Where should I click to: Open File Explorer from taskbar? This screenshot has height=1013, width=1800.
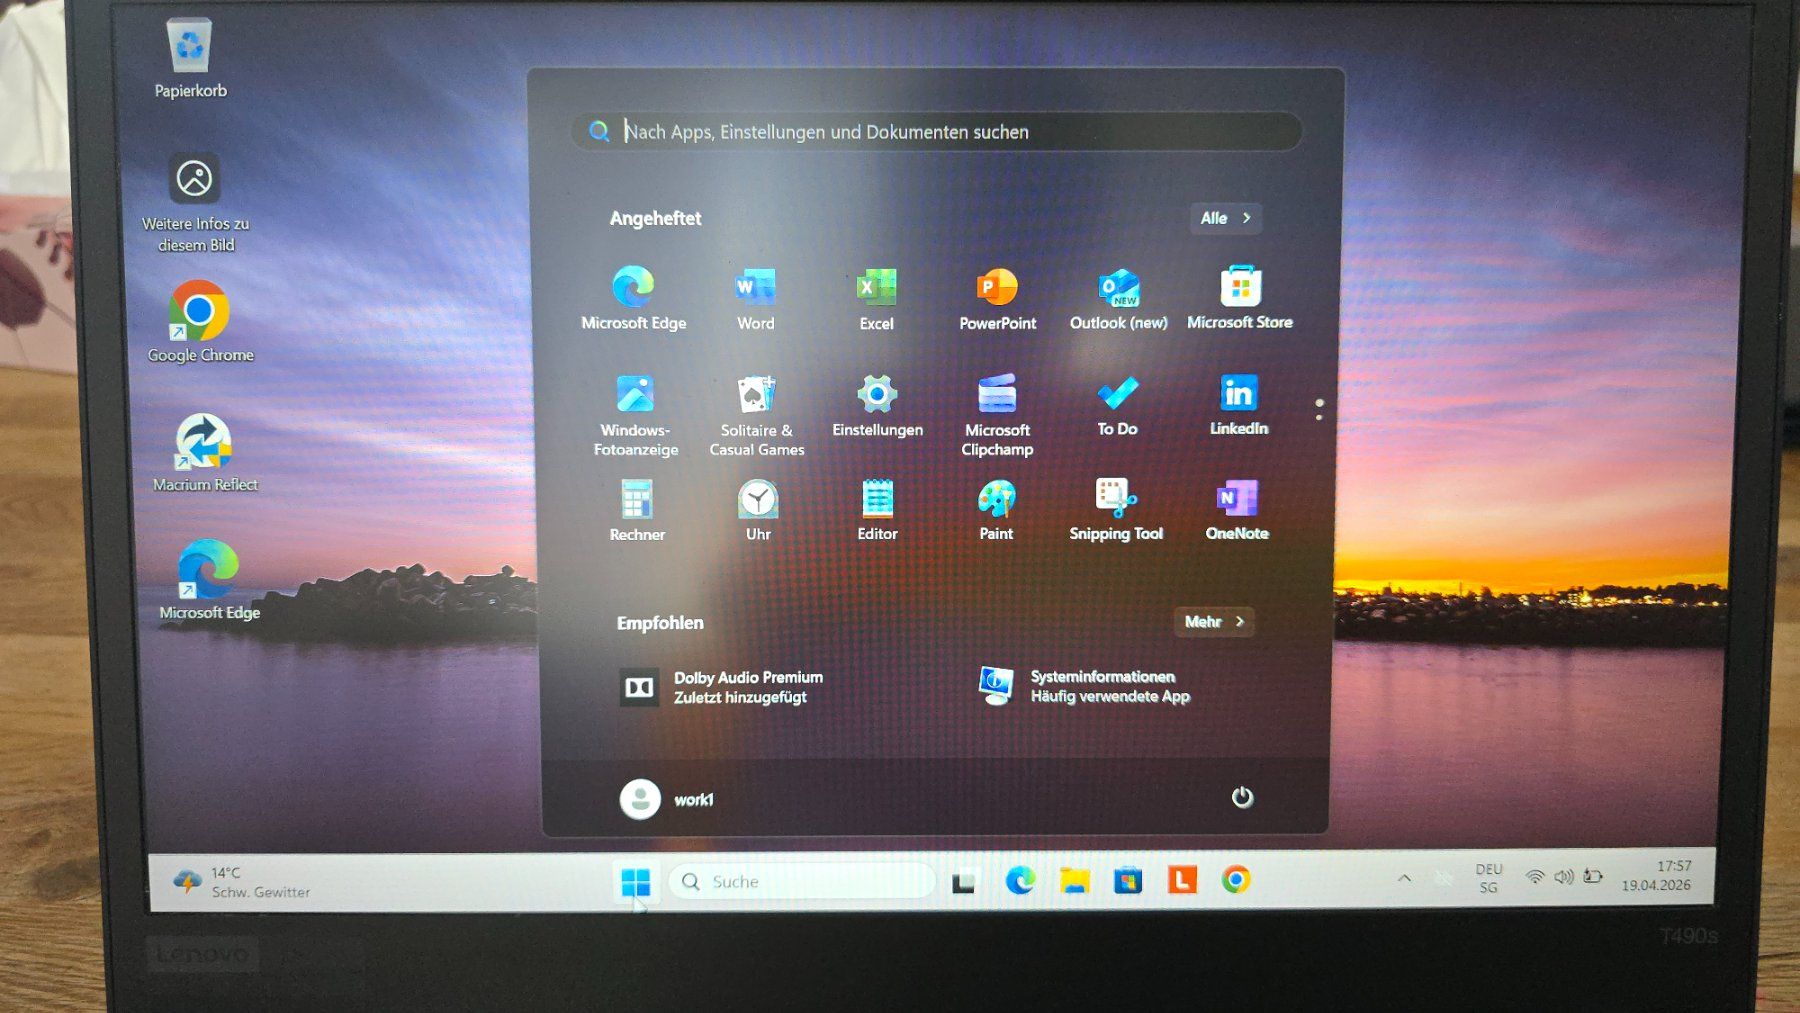(1074, 880)
